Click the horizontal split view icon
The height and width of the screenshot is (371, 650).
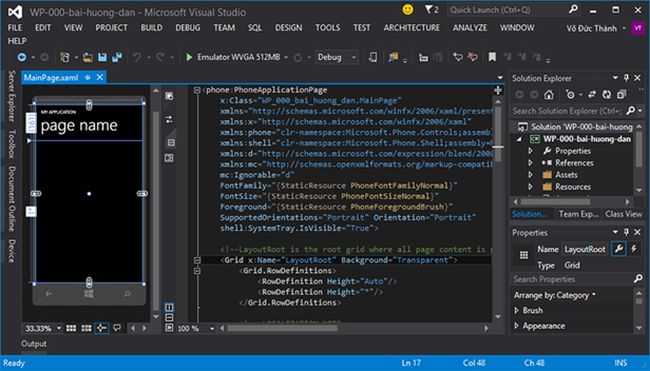[169, 318]
